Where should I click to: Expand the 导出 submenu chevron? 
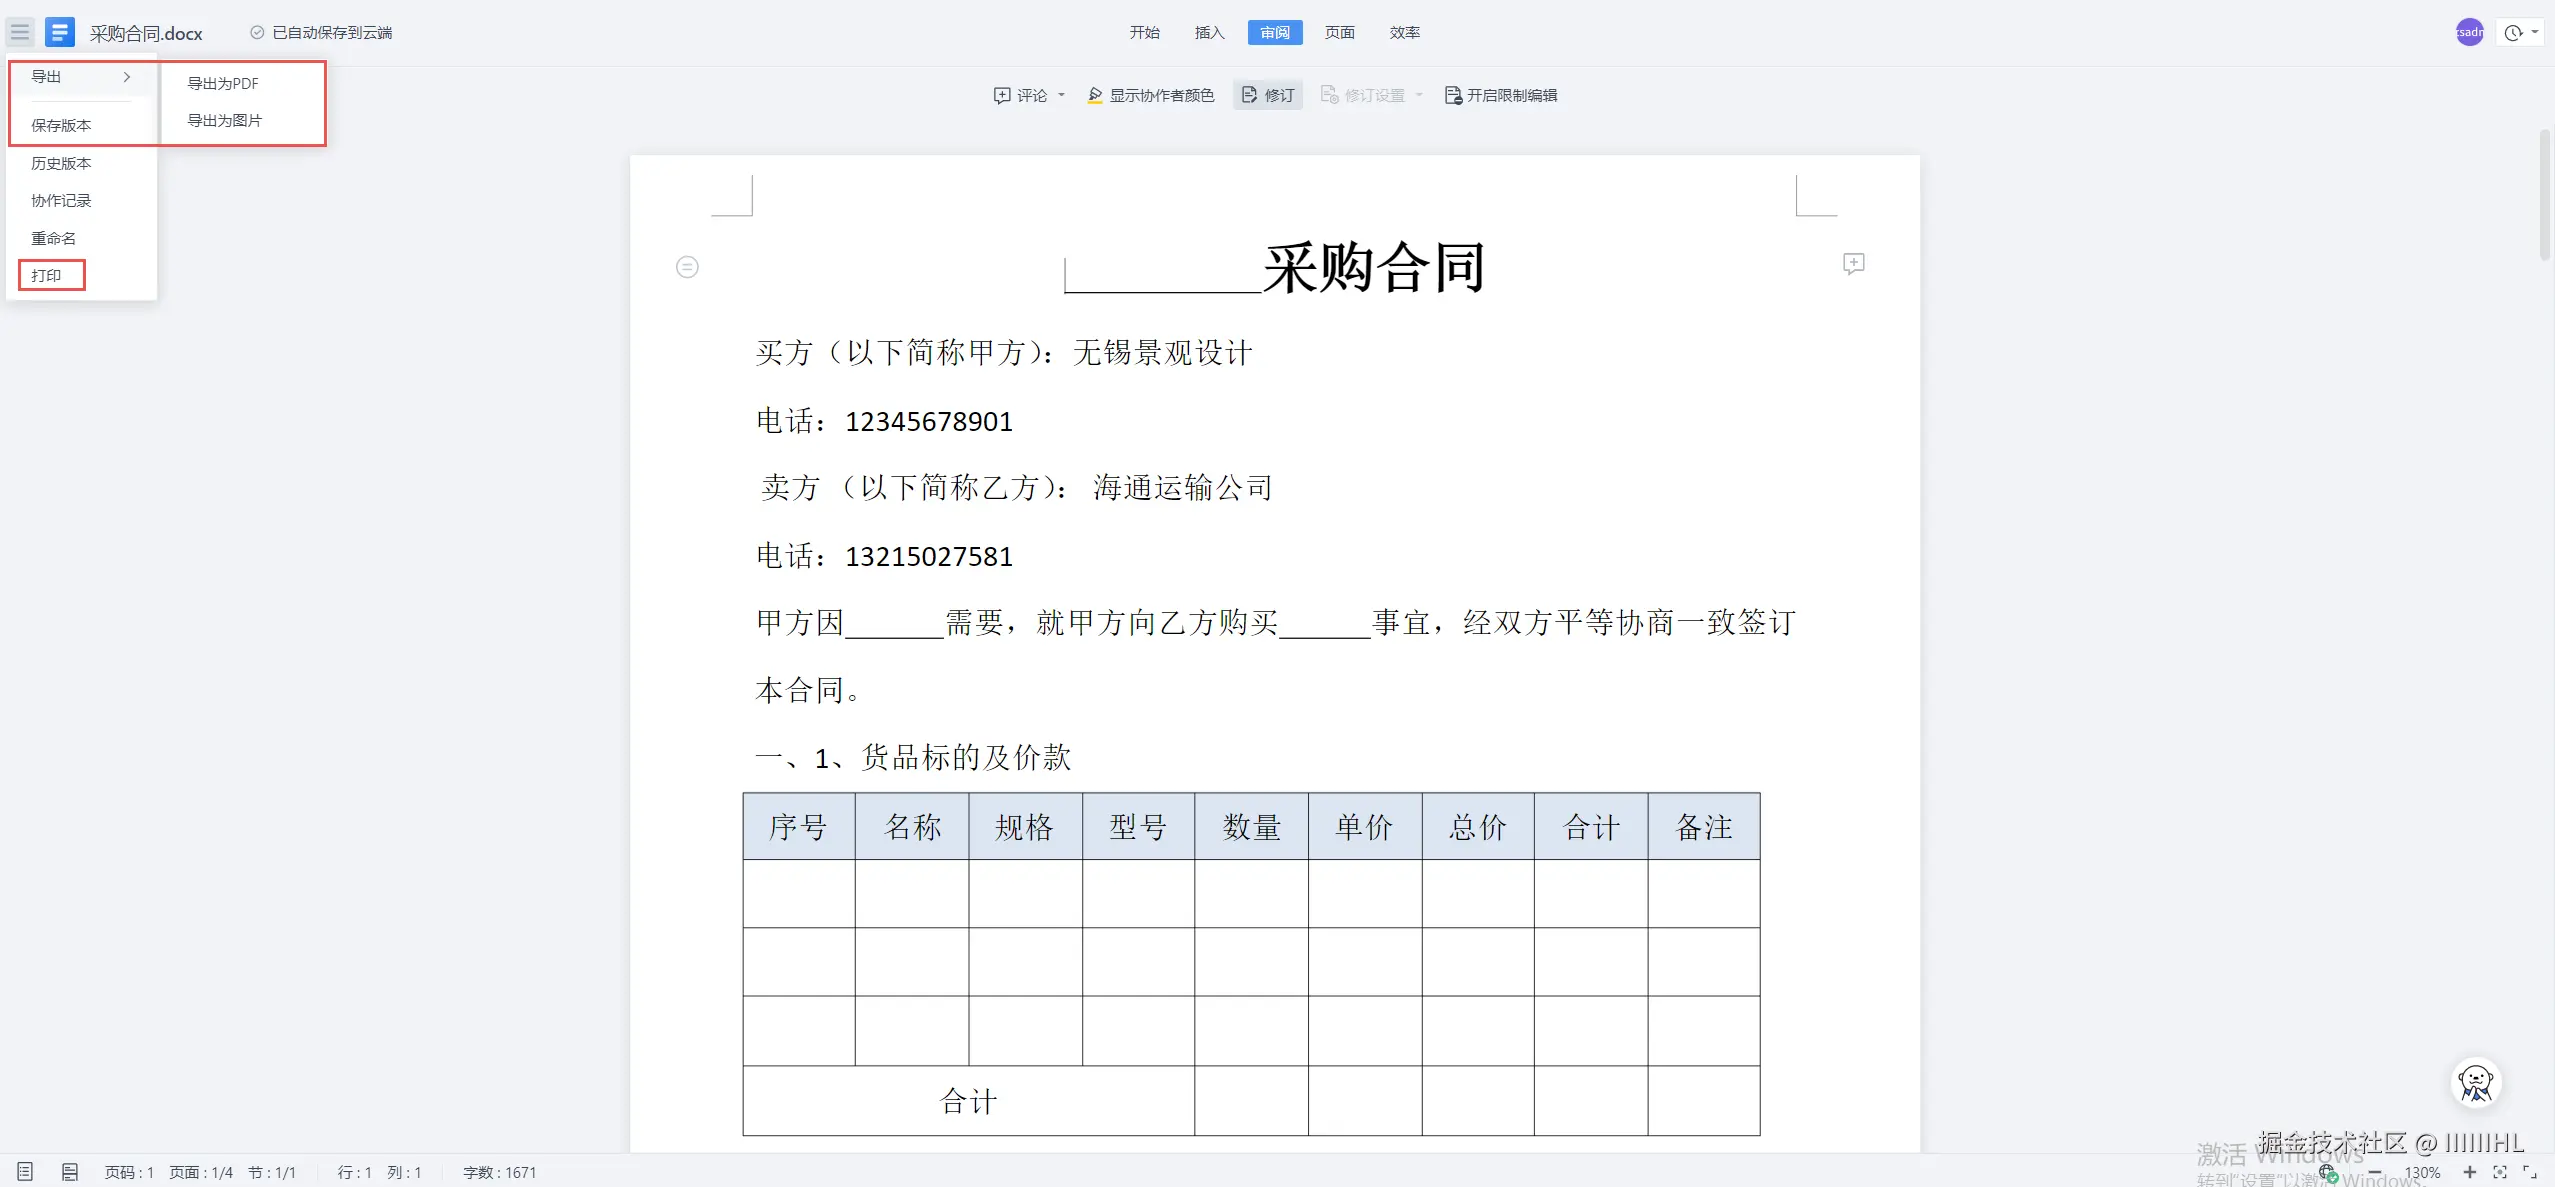click(x=127, y=77)
